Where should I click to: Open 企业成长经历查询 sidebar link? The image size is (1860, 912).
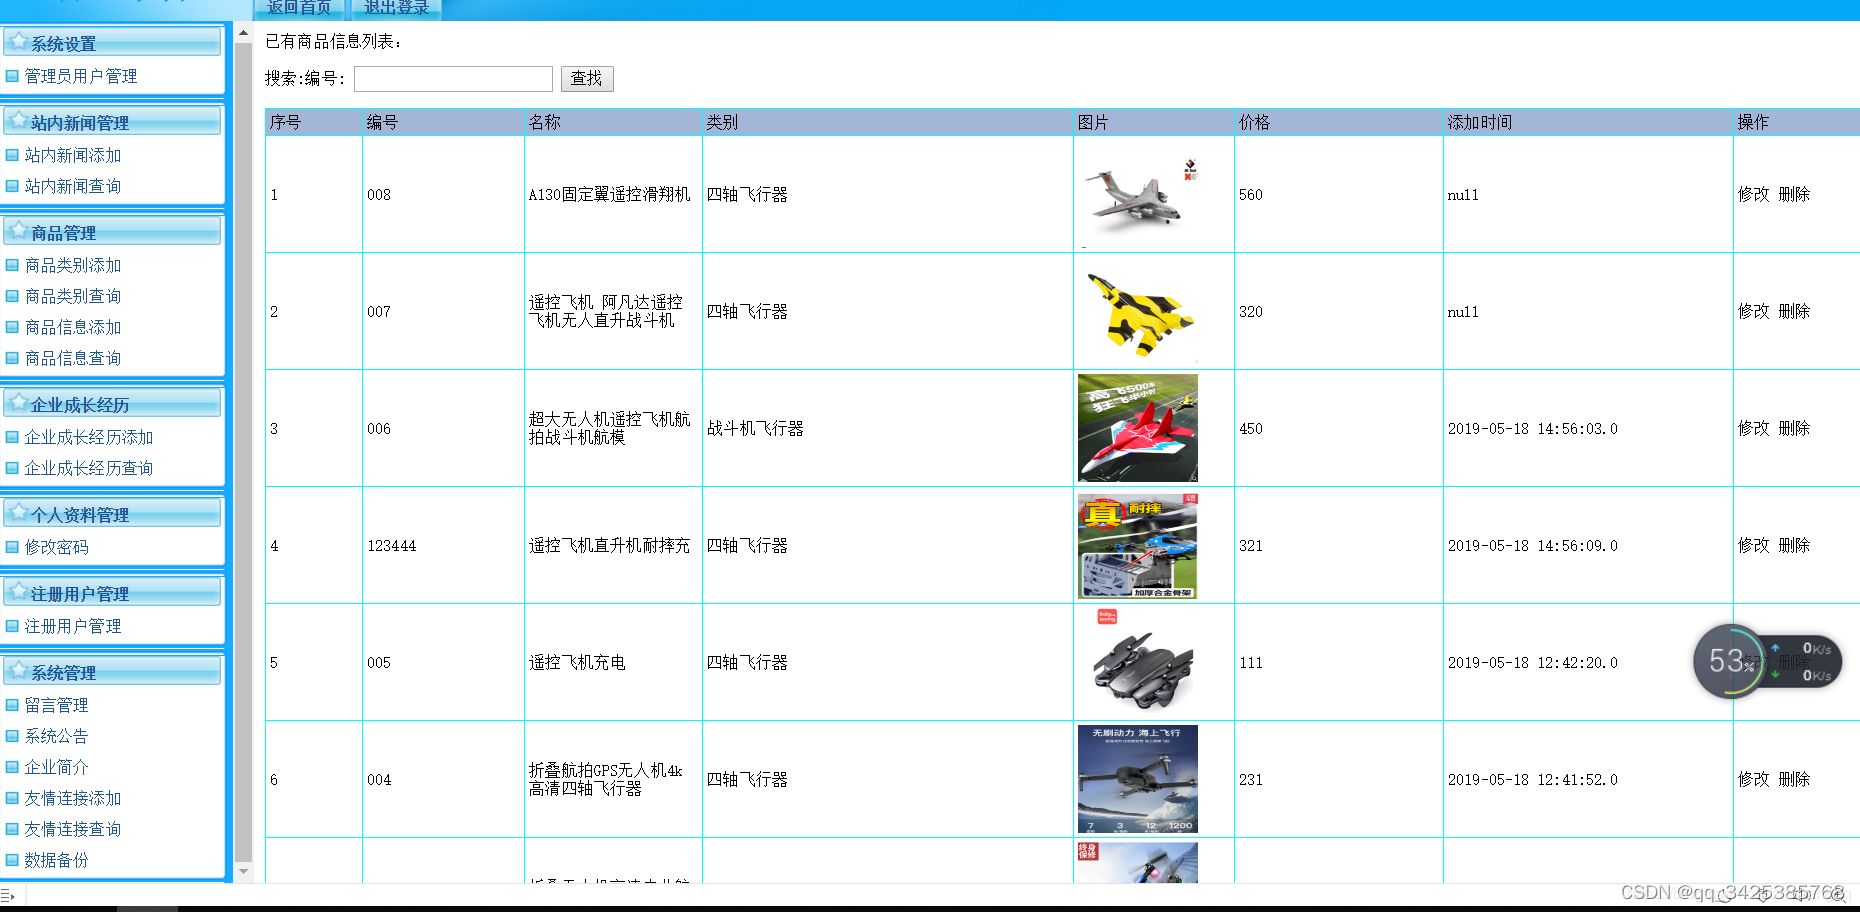point(89,468)
